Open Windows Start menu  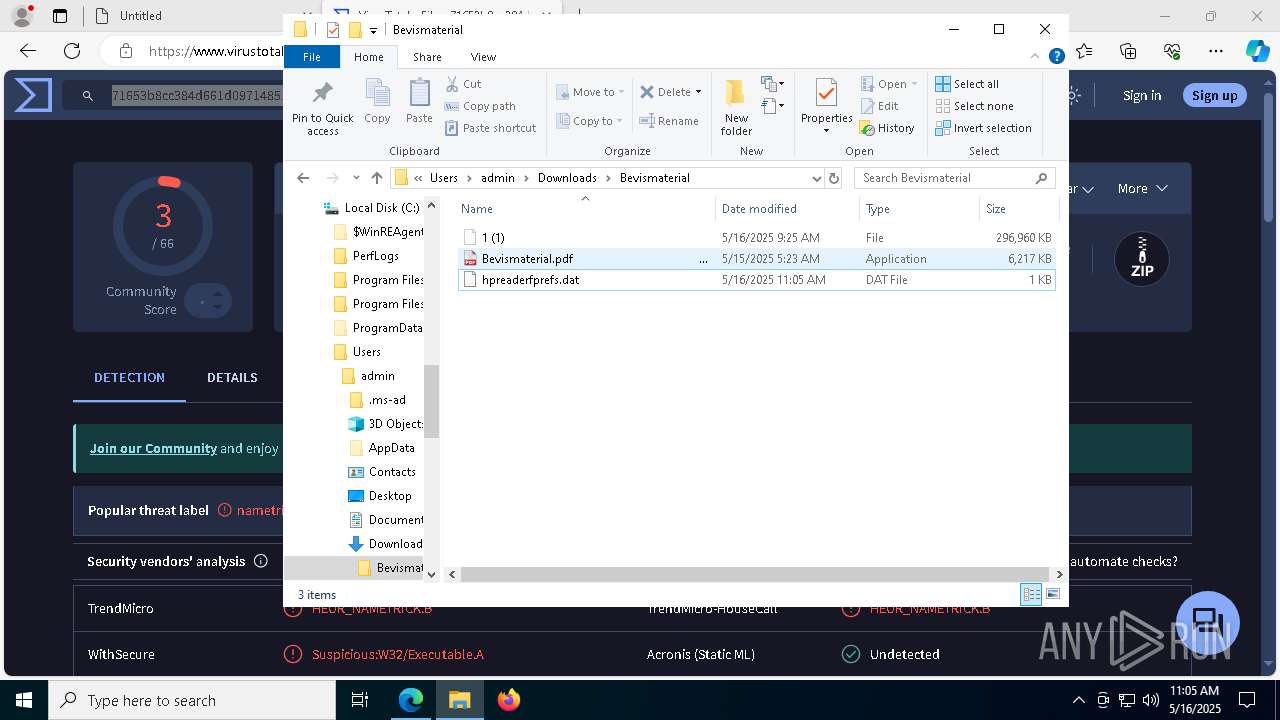23,700
